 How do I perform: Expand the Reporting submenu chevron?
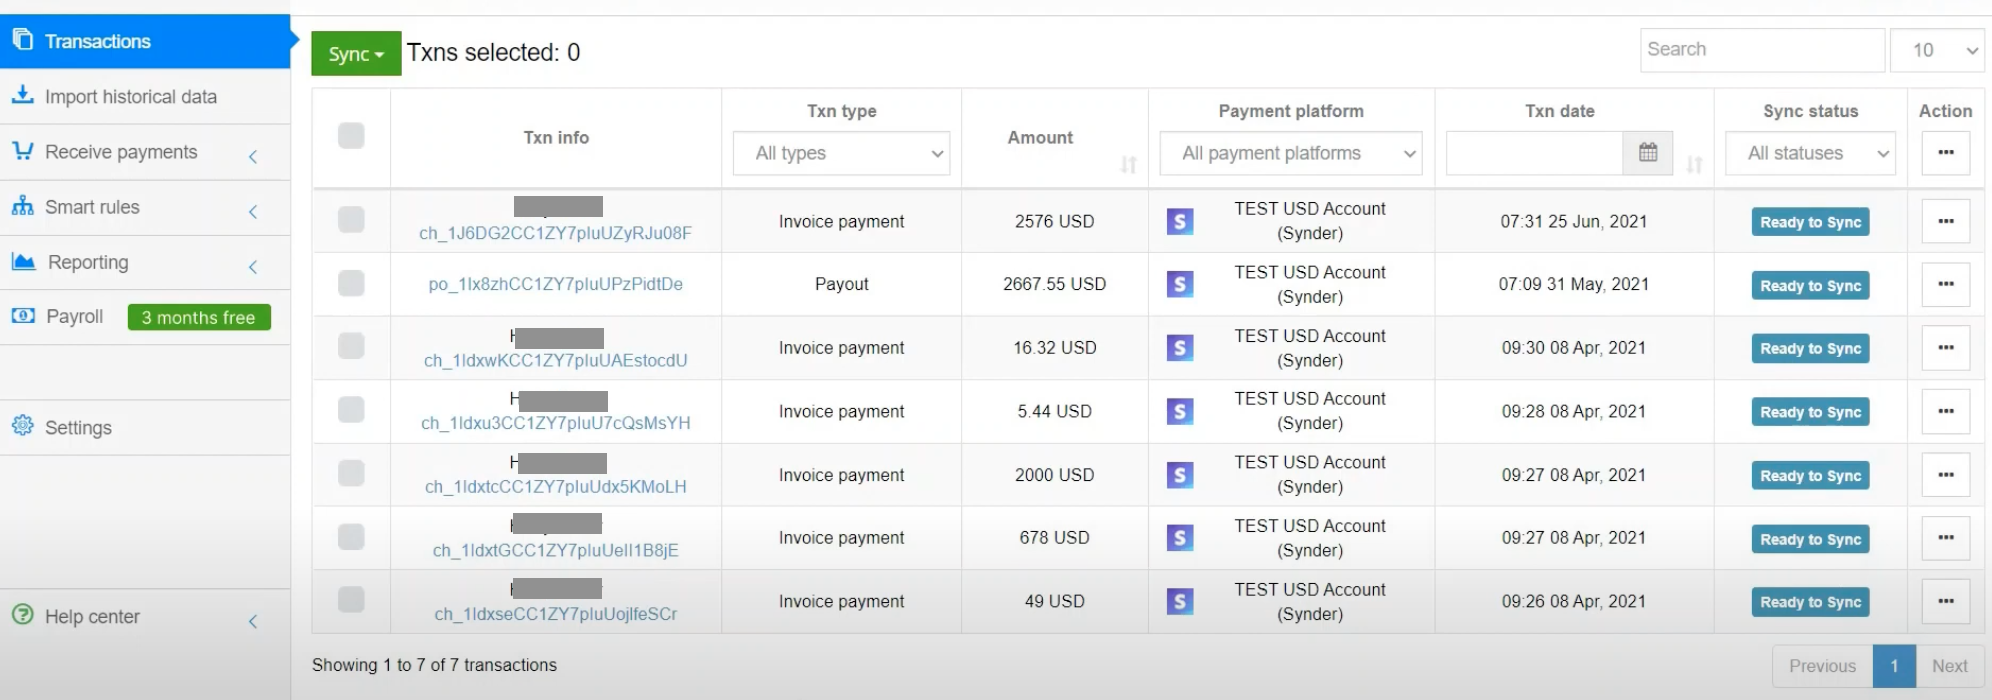(x=253, y=266)
